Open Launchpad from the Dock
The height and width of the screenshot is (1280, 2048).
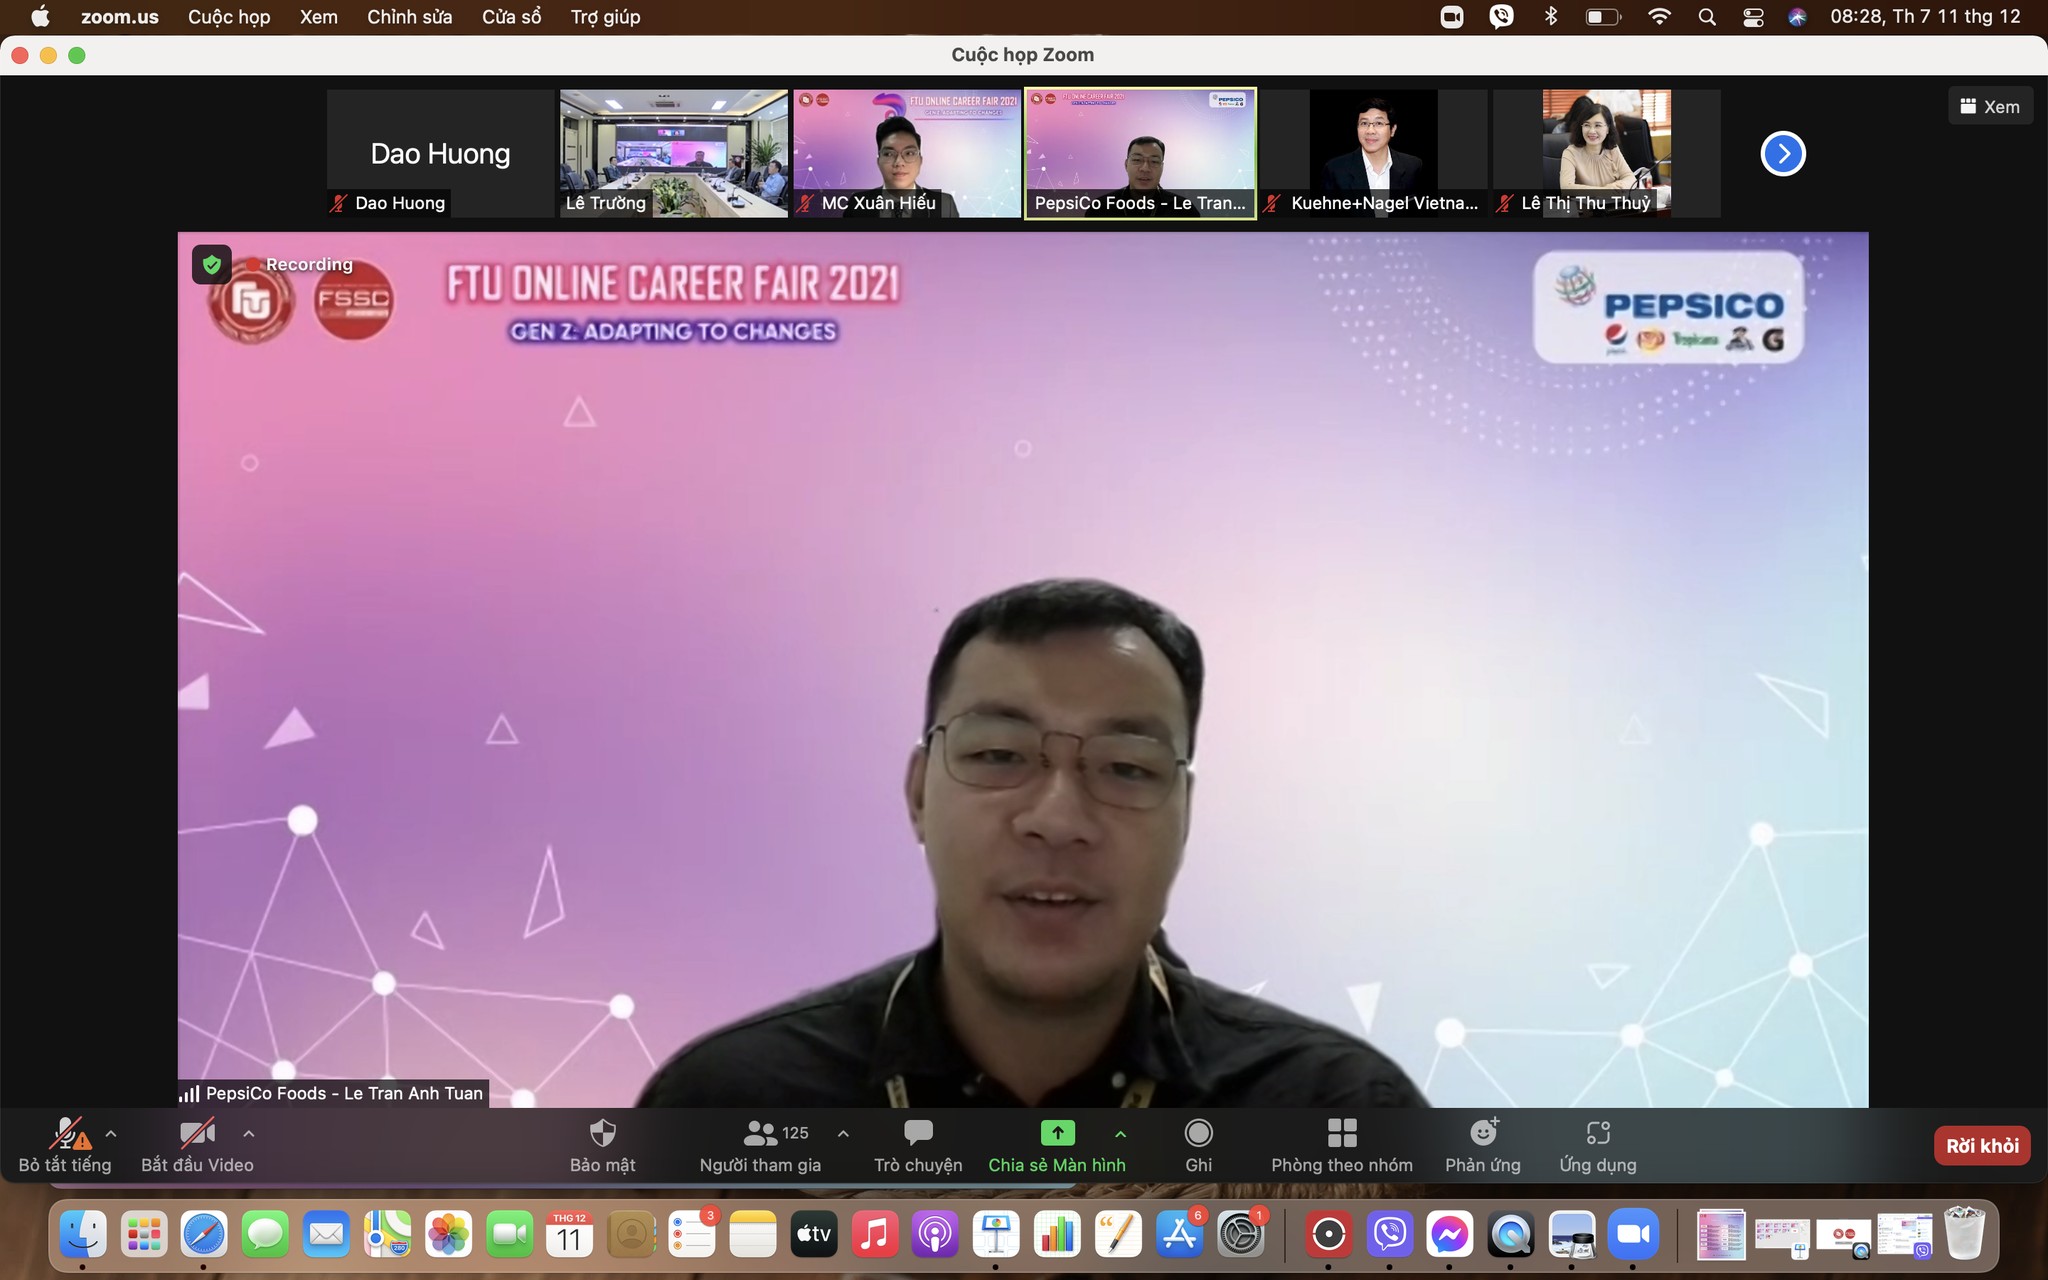144,1235
